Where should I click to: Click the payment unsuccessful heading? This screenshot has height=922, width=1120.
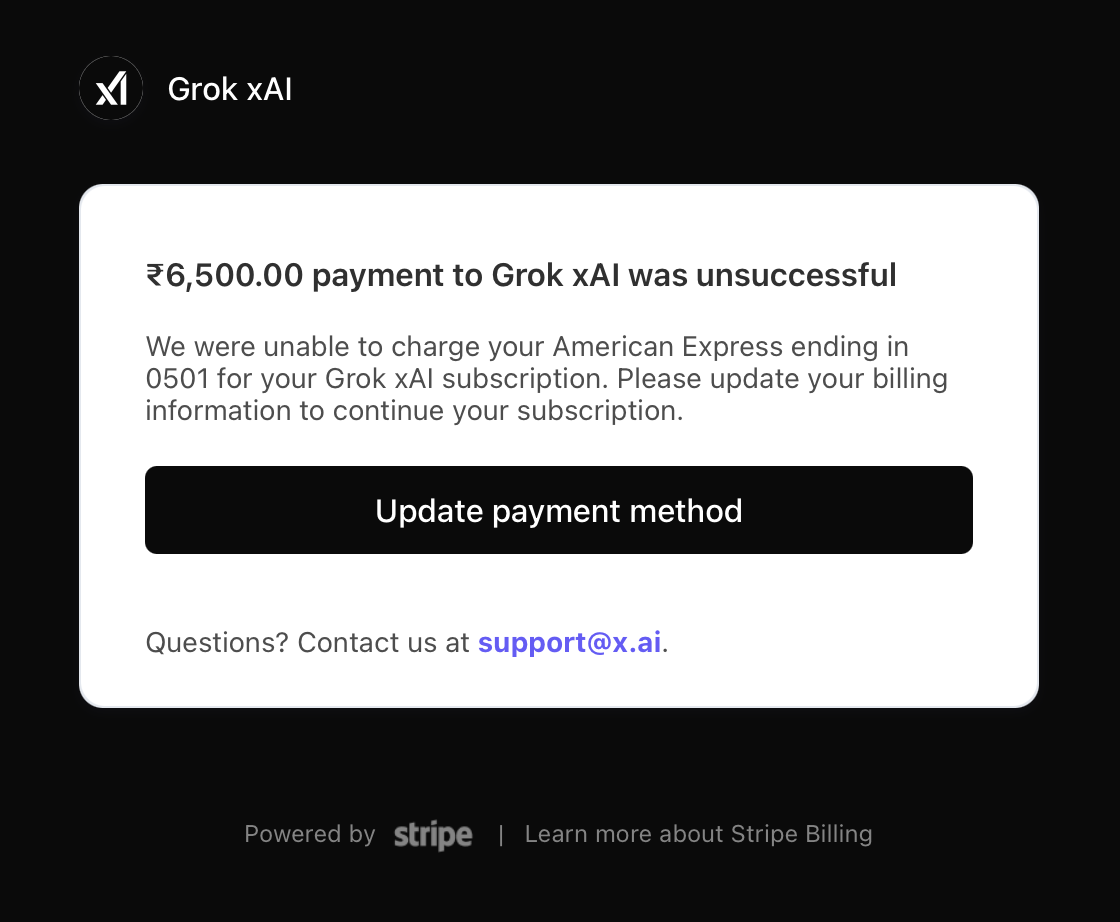pos(521,276)
